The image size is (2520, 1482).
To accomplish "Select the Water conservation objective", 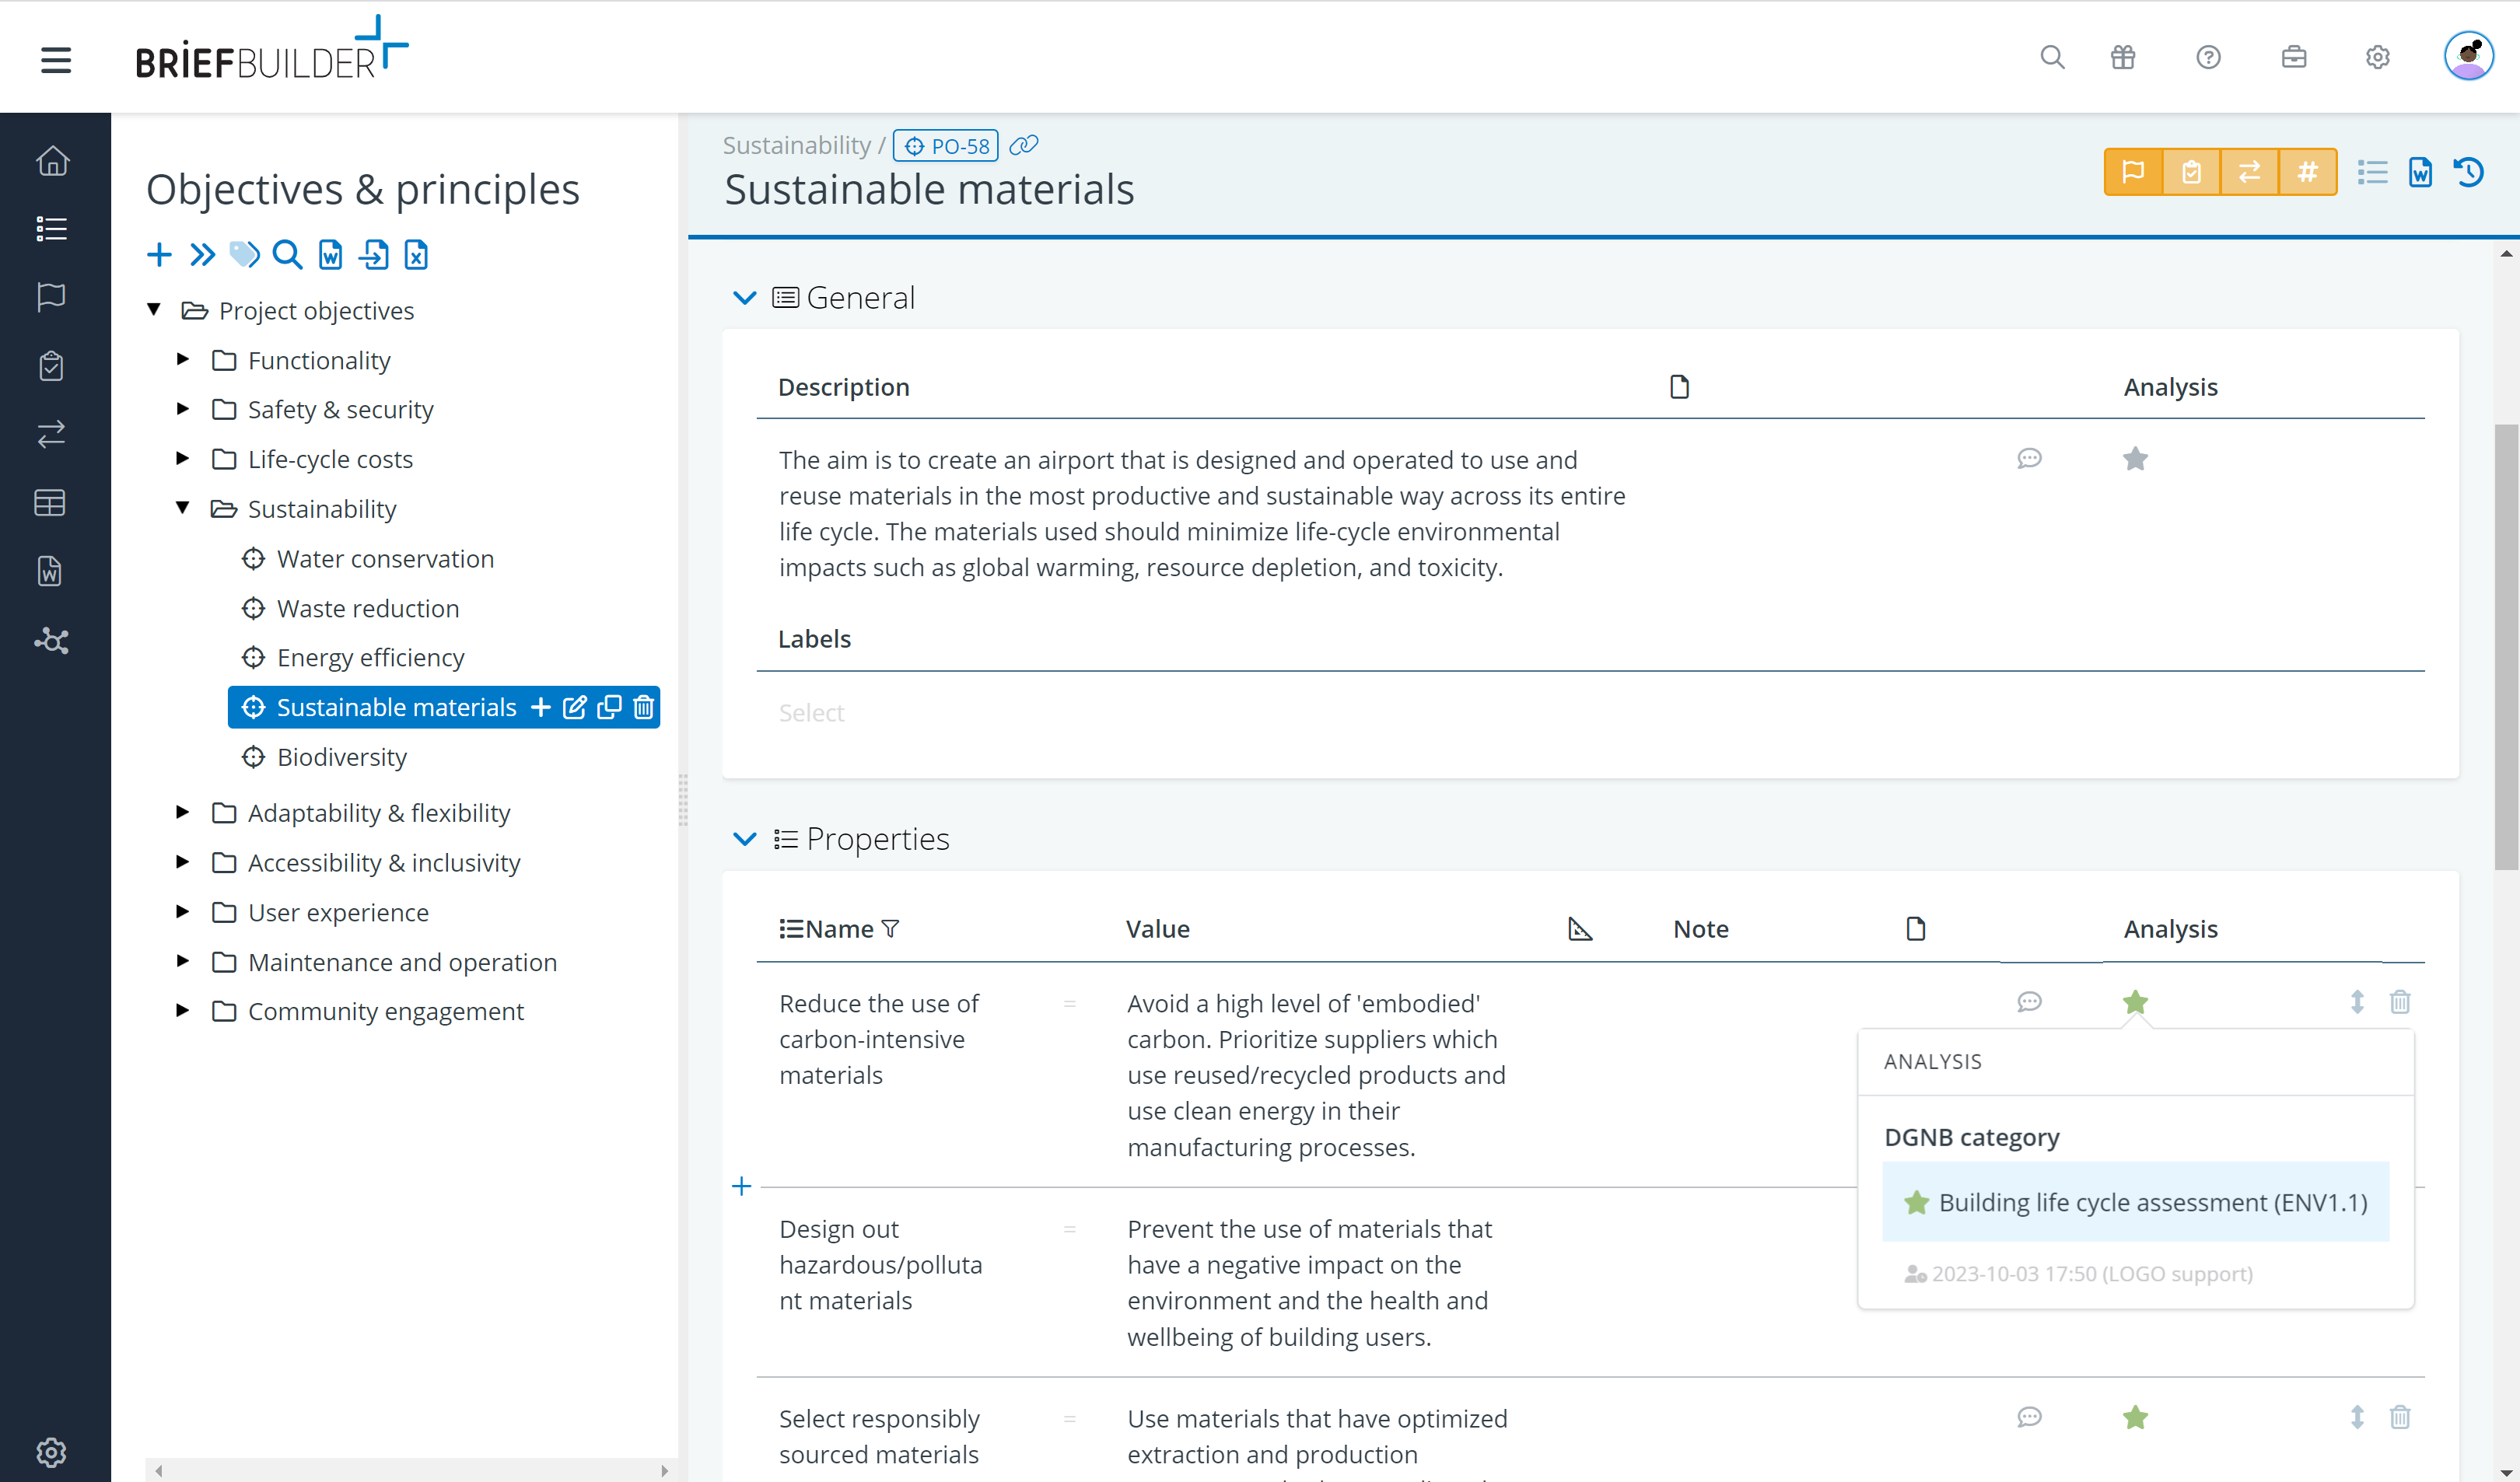I will tap(384, 558).
